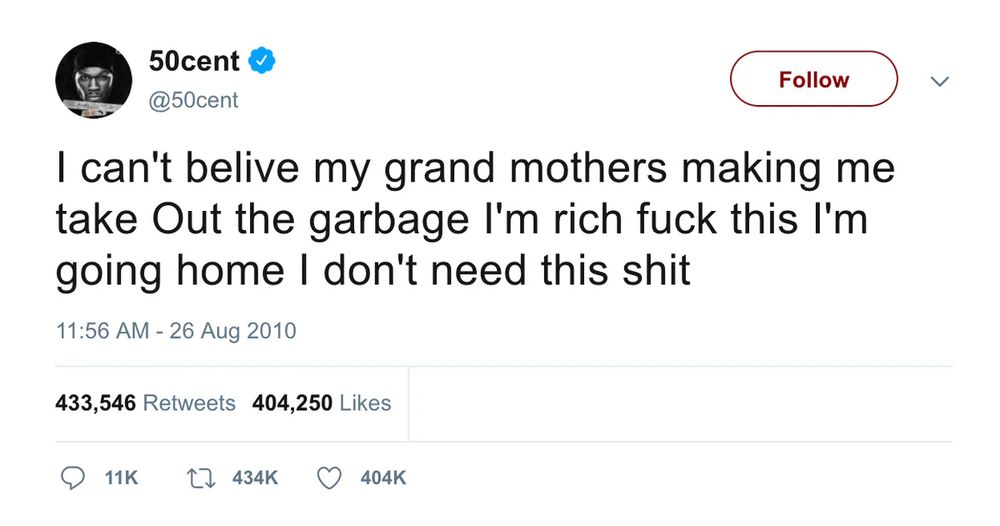This screenshot has width=1000, height=526.
Task: Click the 404,250 likes number
Action: (294, 403)
